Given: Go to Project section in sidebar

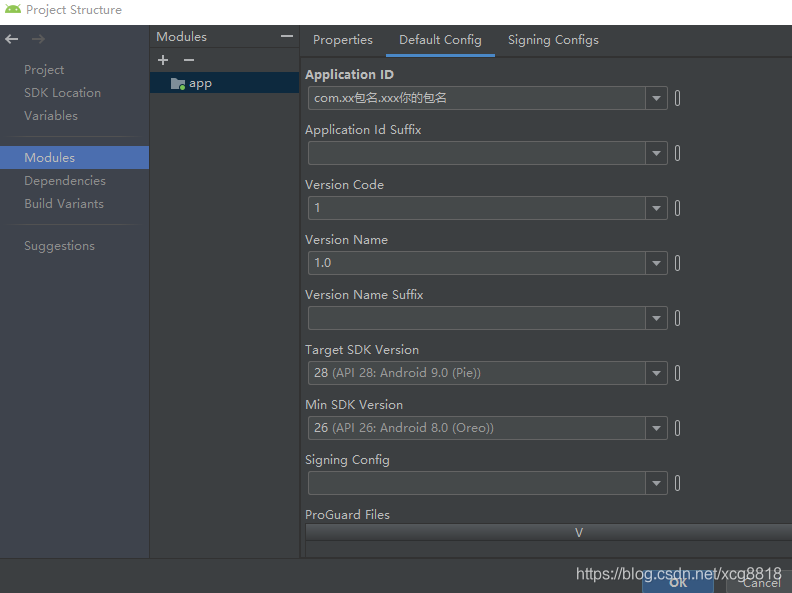Looking at the screenshot, I should (44, 70).
